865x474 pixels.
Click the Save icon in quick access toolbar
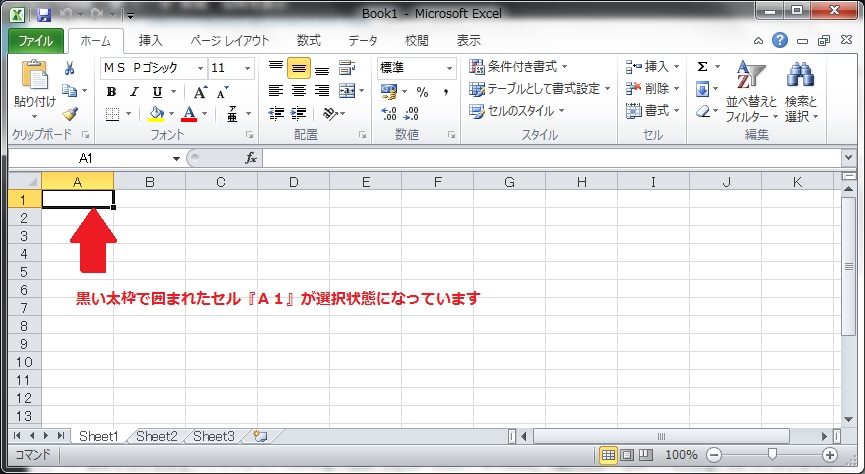pyautogui.click(x=44, y=14)
